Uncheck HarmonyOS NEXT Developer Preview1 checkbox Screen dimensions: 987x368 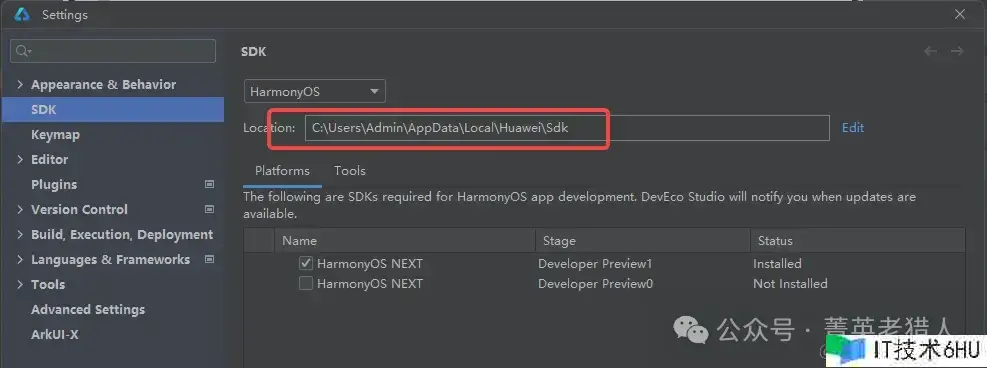pos(306,263)
